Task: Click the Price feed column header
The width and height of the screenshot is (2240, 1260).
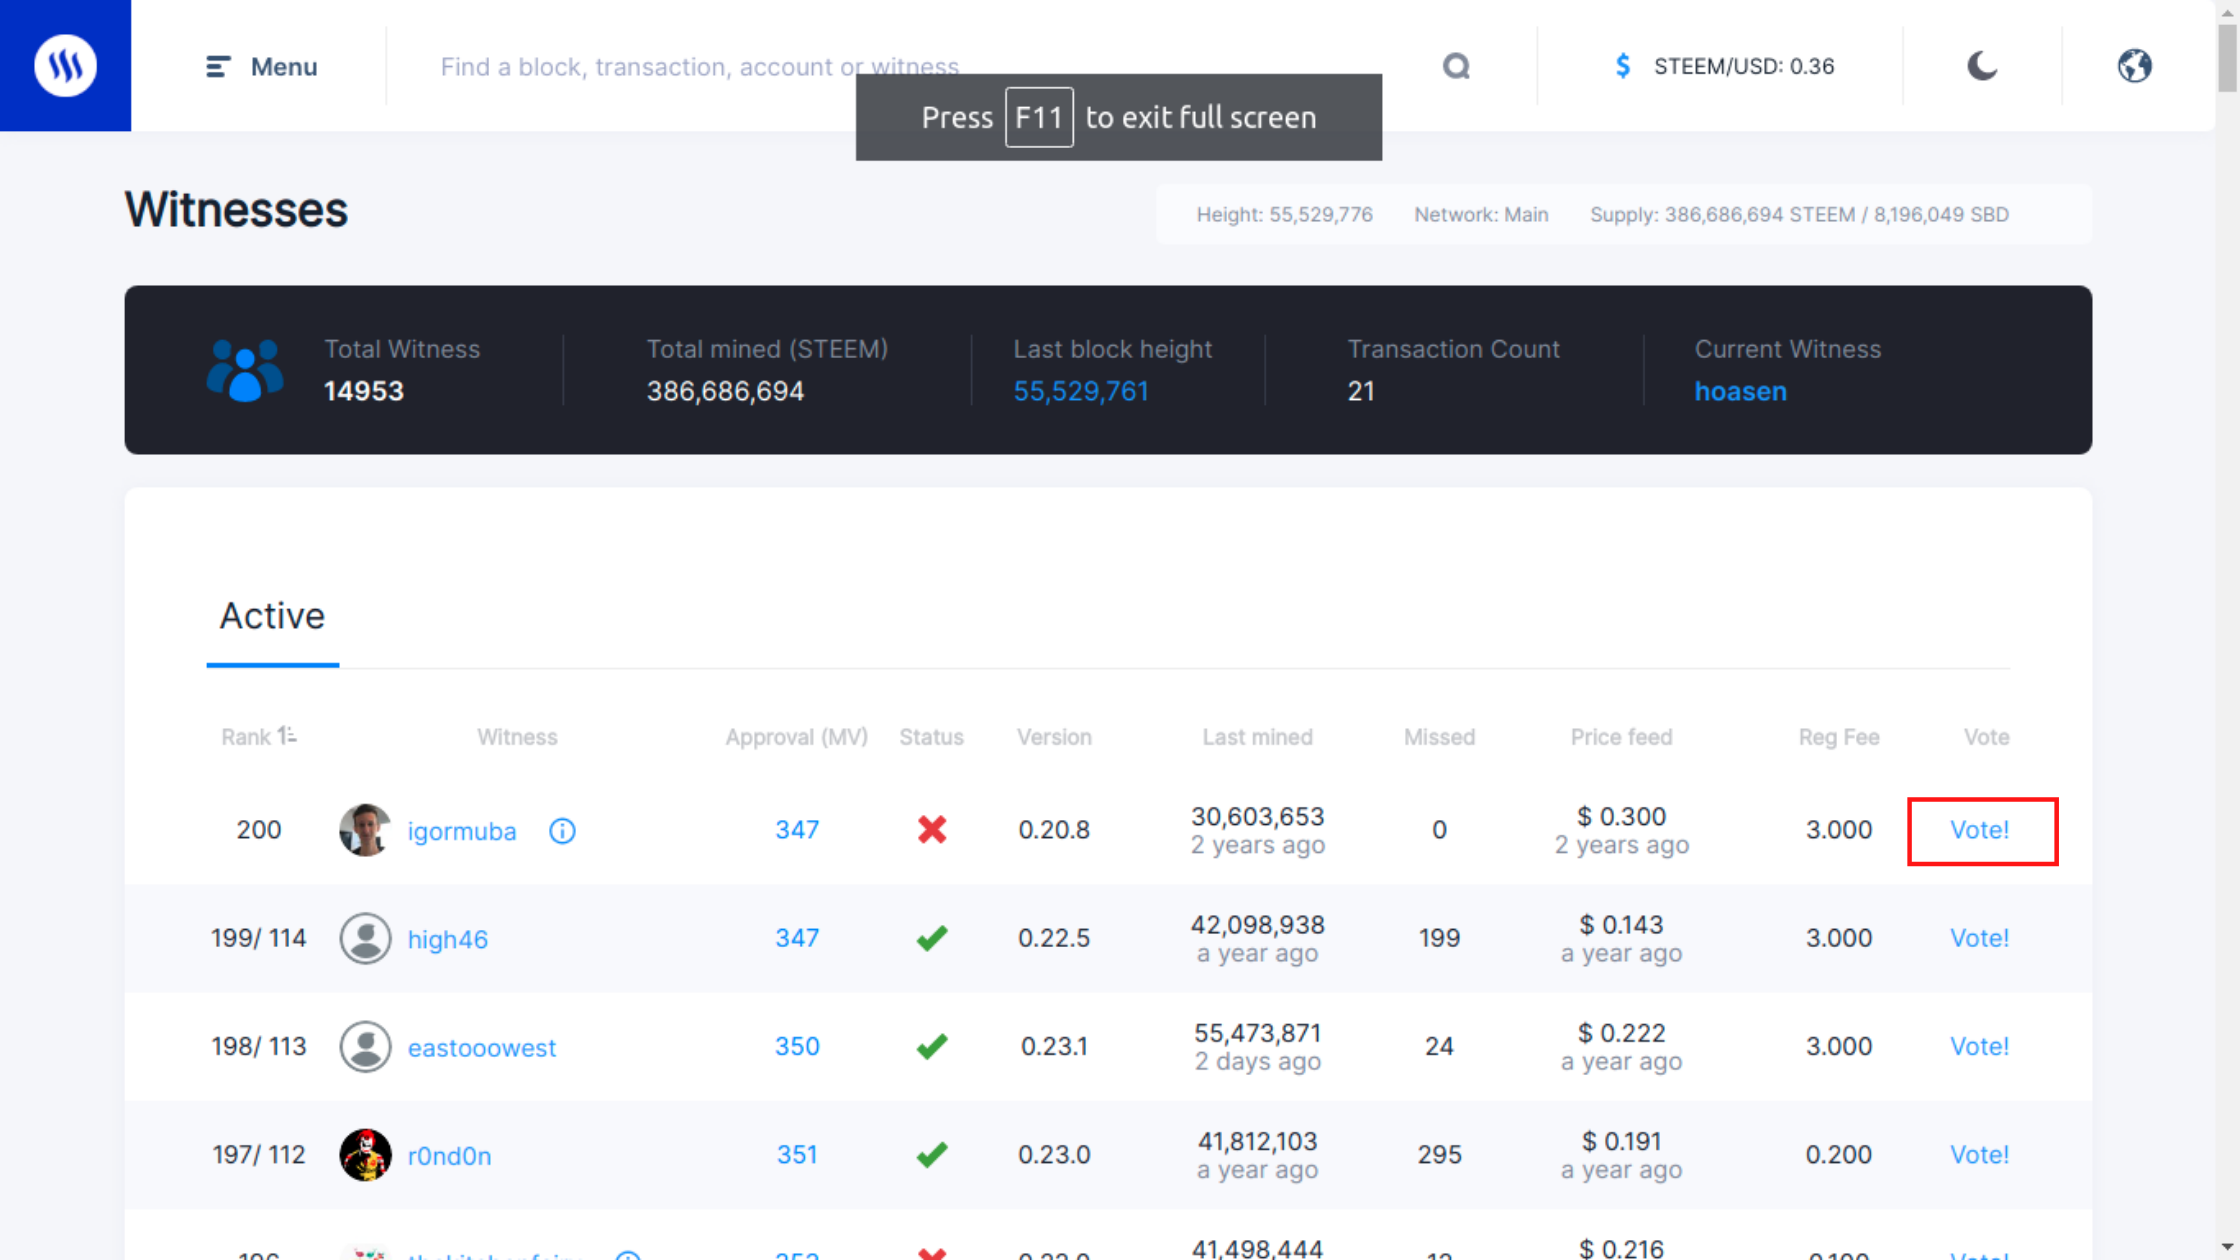Action: pos(1621,737)
